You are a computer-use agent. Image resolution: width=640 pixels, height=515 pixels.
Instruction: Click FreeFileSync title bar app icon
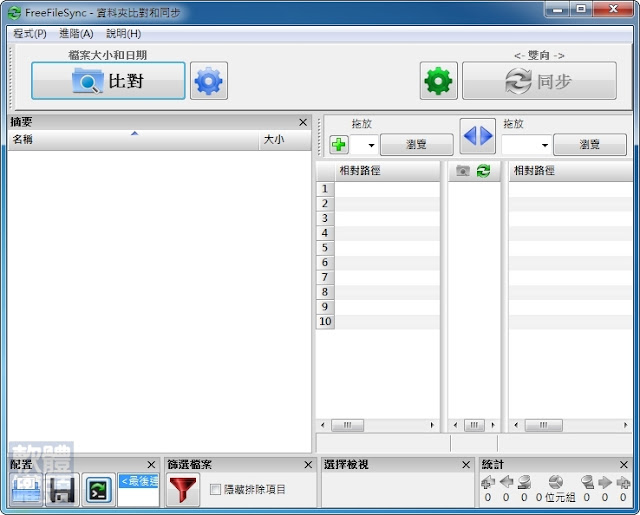[14, 13]
